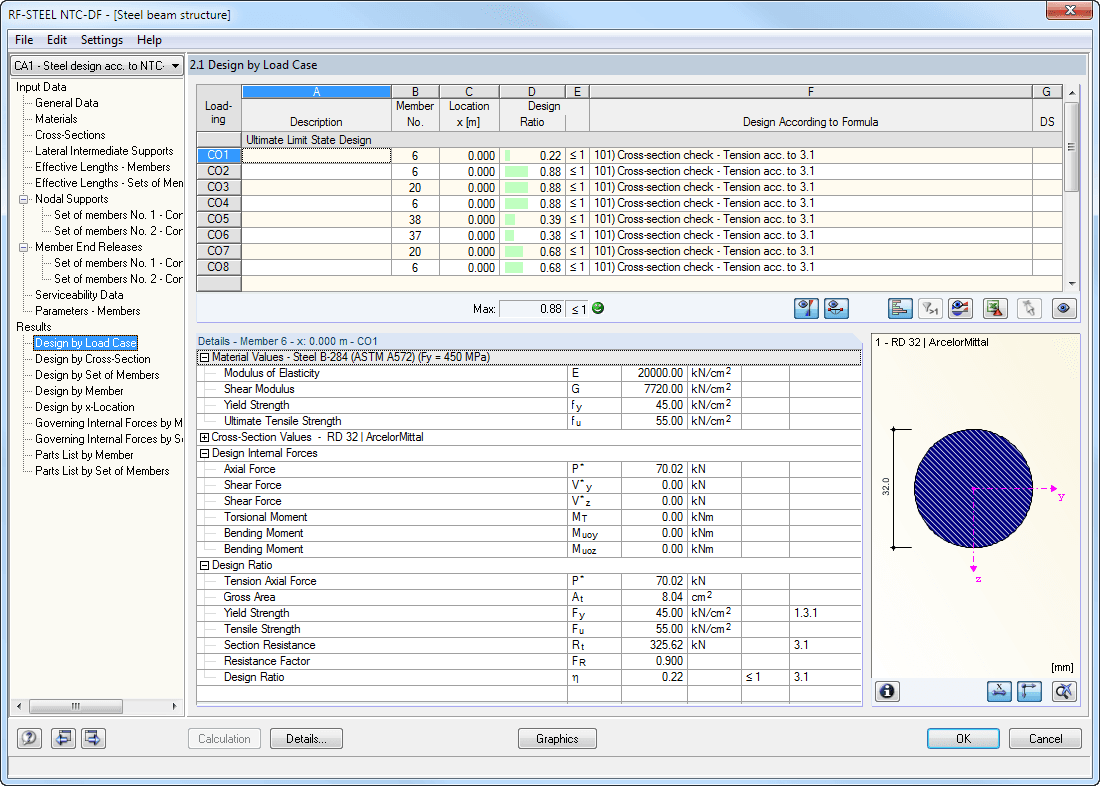The image size is (1100, 786).
Task: Click the info button below the cross-section view
Action: pos(887,691)
